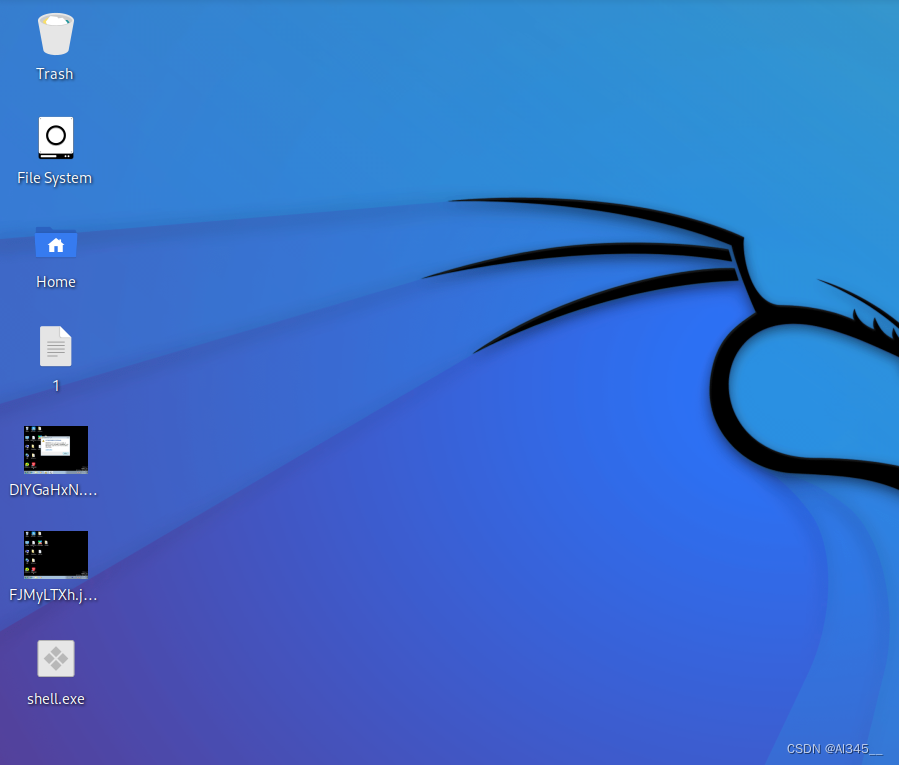Select the shell.exe executable icon
Viewport: 899px width, 765px height.
tap(56, 658)
